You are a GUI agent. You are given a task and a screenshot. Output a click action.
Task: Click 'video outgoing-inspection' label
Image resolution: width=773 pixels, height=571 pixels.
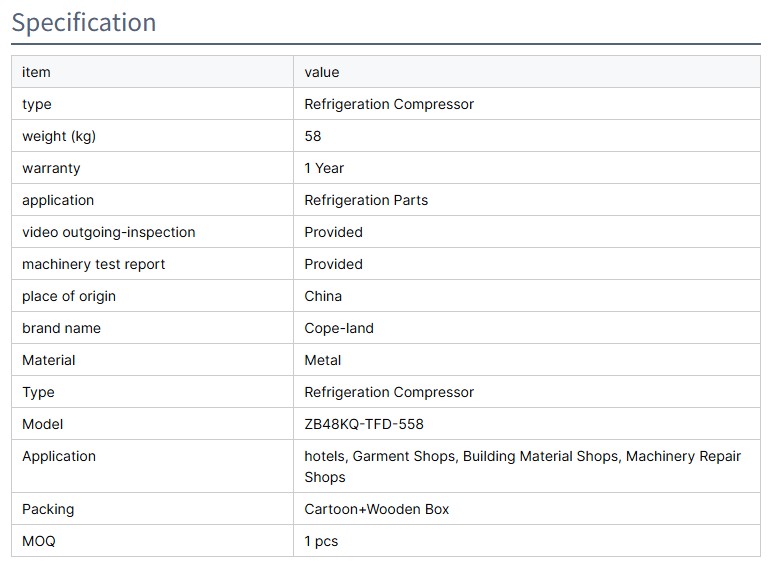(x=108, y=232)
